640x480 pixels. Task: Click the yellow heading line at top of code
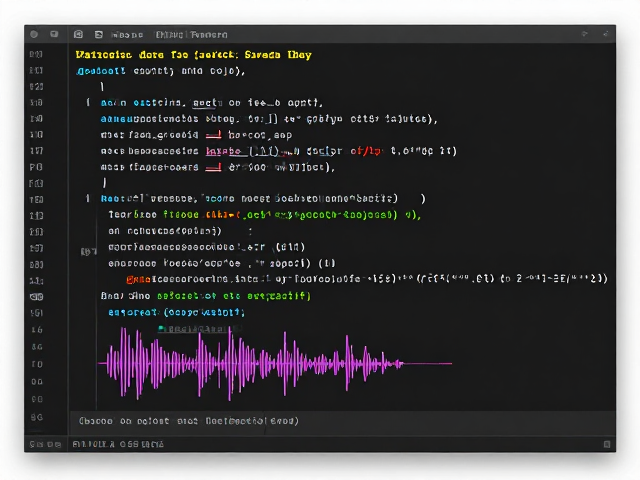(x=193, y=55)
